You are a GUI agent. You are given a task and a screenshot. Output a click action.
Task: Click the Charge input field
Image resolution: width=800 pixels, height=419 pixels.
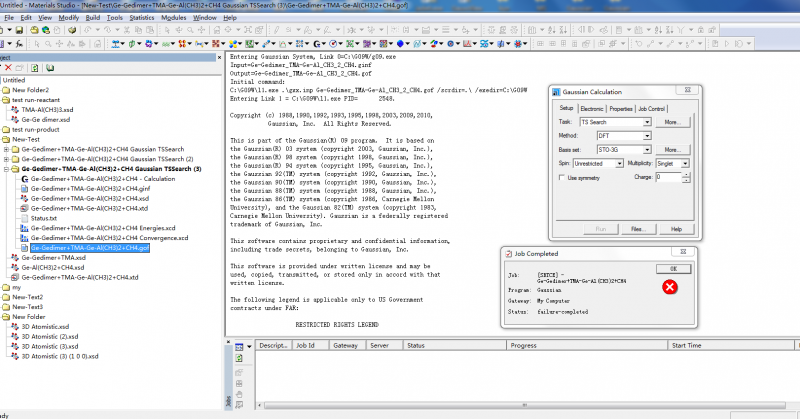(668, 177)
